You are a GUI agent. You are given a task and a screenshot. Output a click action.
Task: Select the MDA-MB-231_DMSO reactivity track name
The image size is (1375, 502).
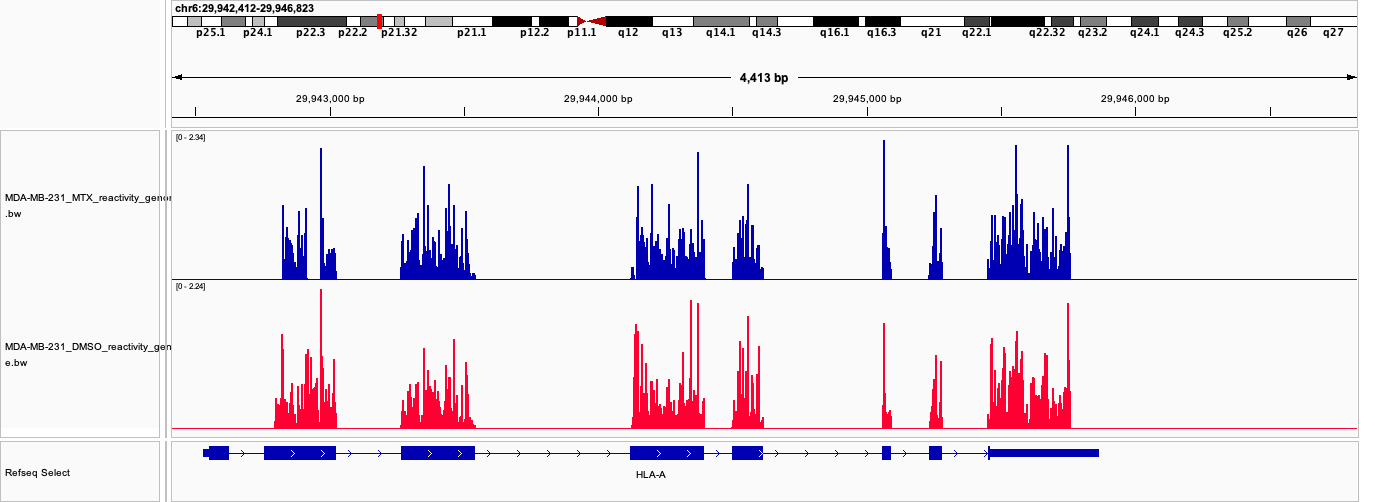tap(88, 355)
